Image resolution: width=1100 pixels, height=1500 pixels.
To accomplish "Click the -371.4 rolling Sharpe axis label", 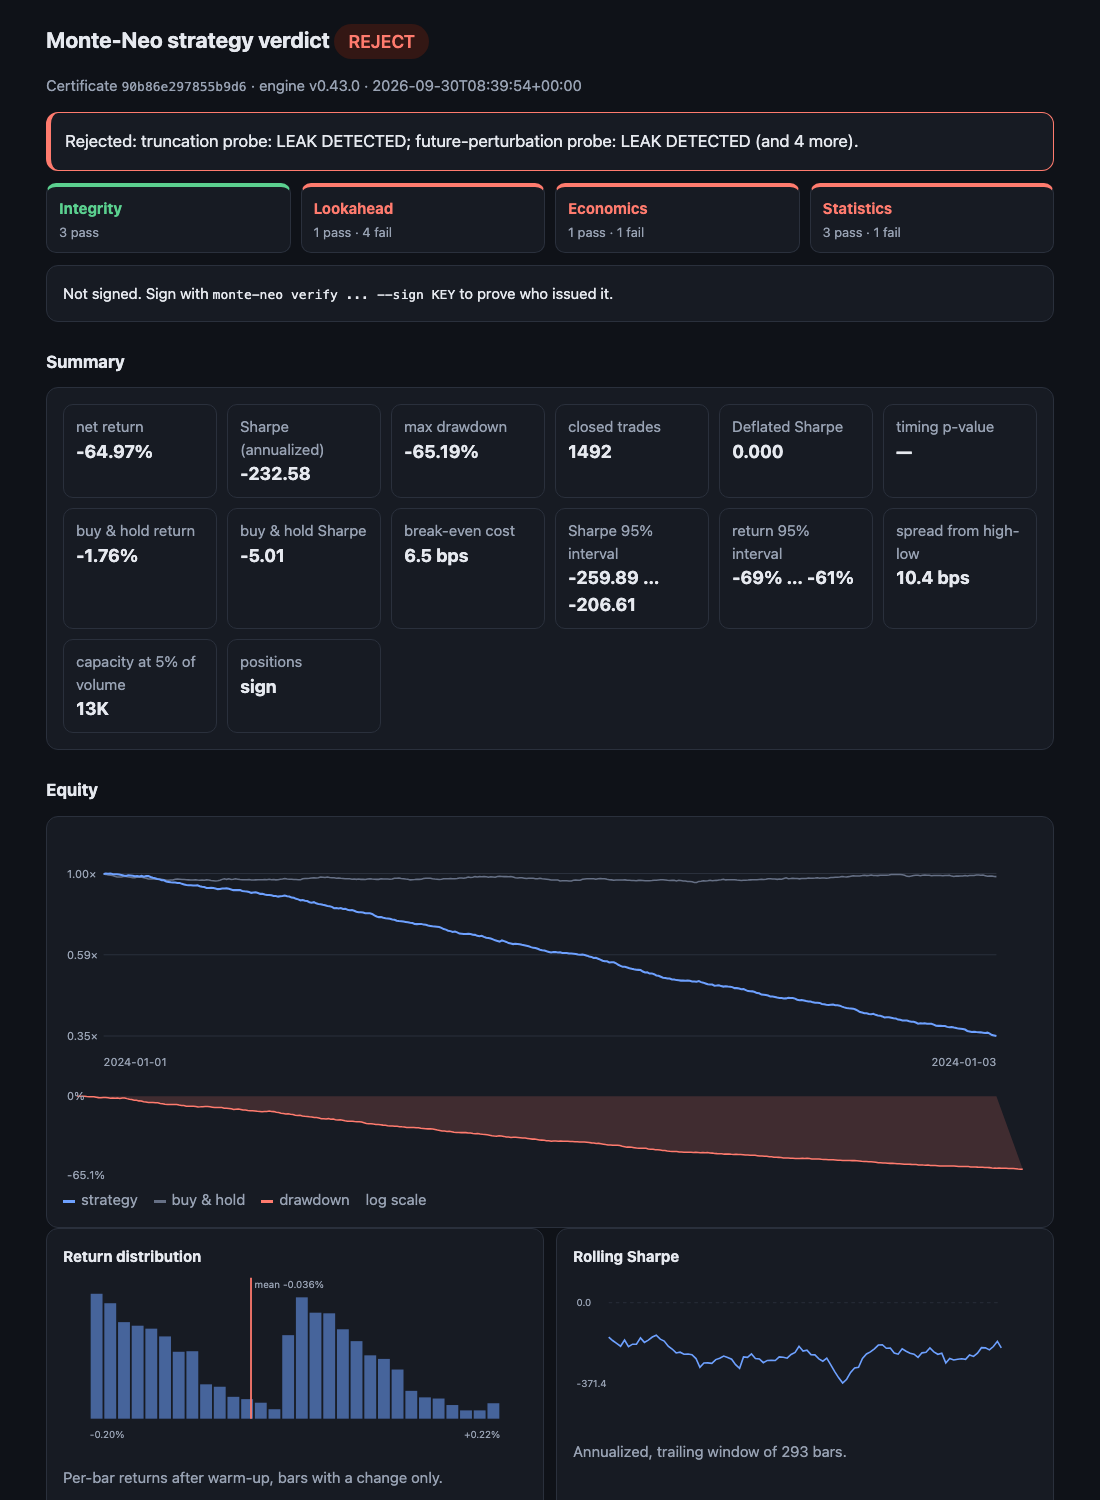I will point(591,1384).
